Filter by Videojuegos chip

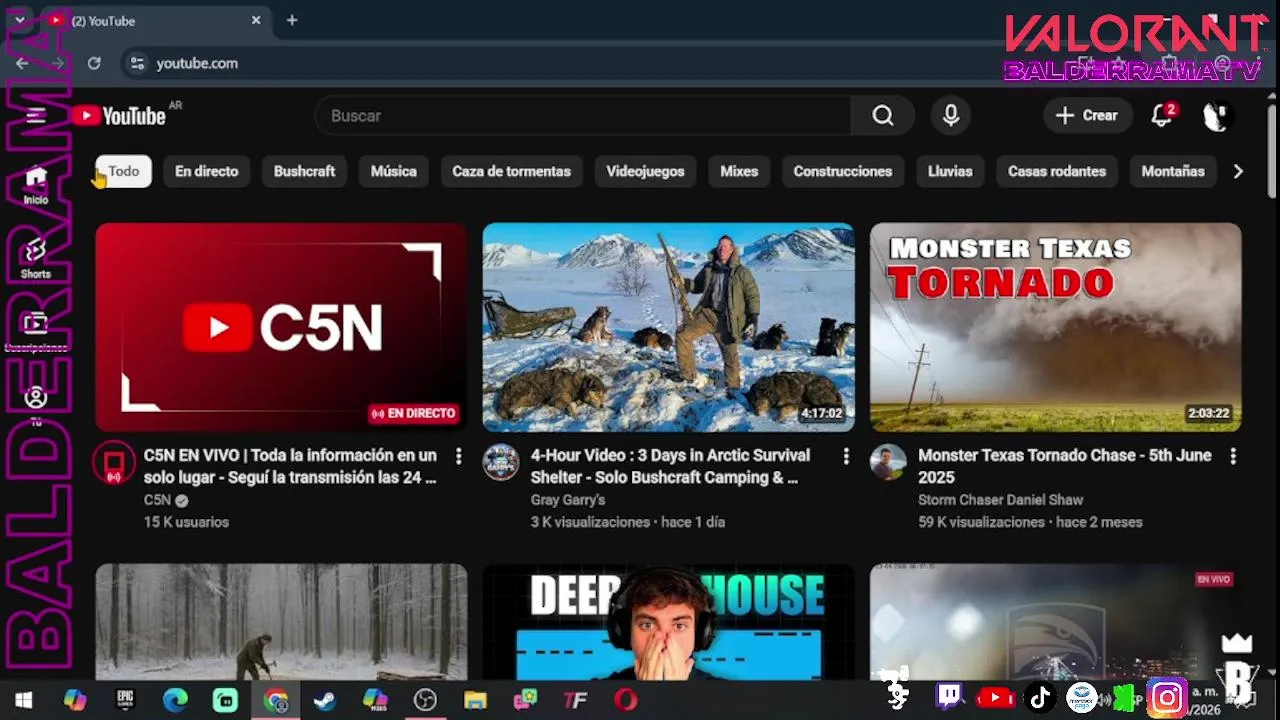tap(645, 171)
